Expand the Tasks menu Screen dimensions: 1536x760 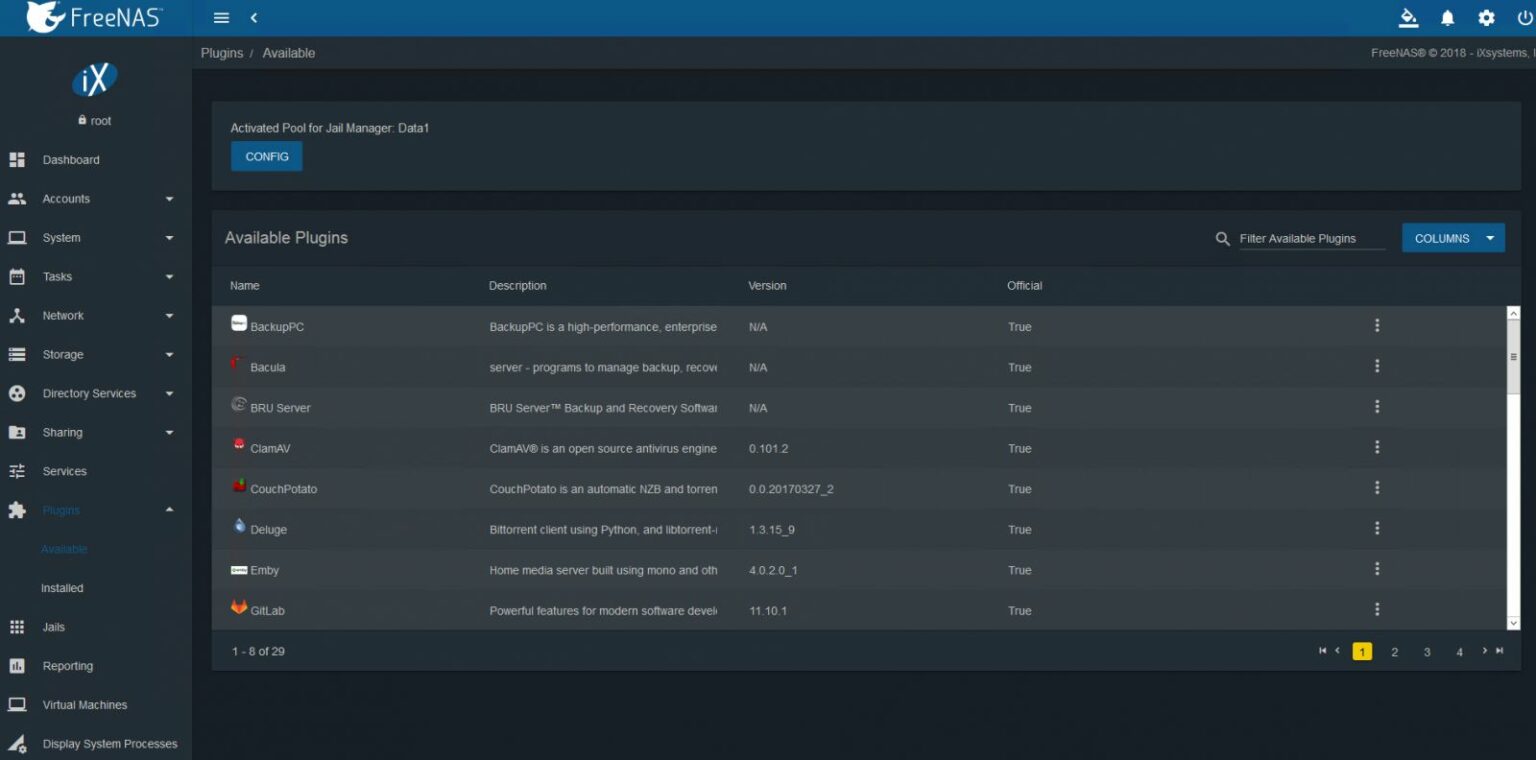pyautogui.click(x=96, y=277)
